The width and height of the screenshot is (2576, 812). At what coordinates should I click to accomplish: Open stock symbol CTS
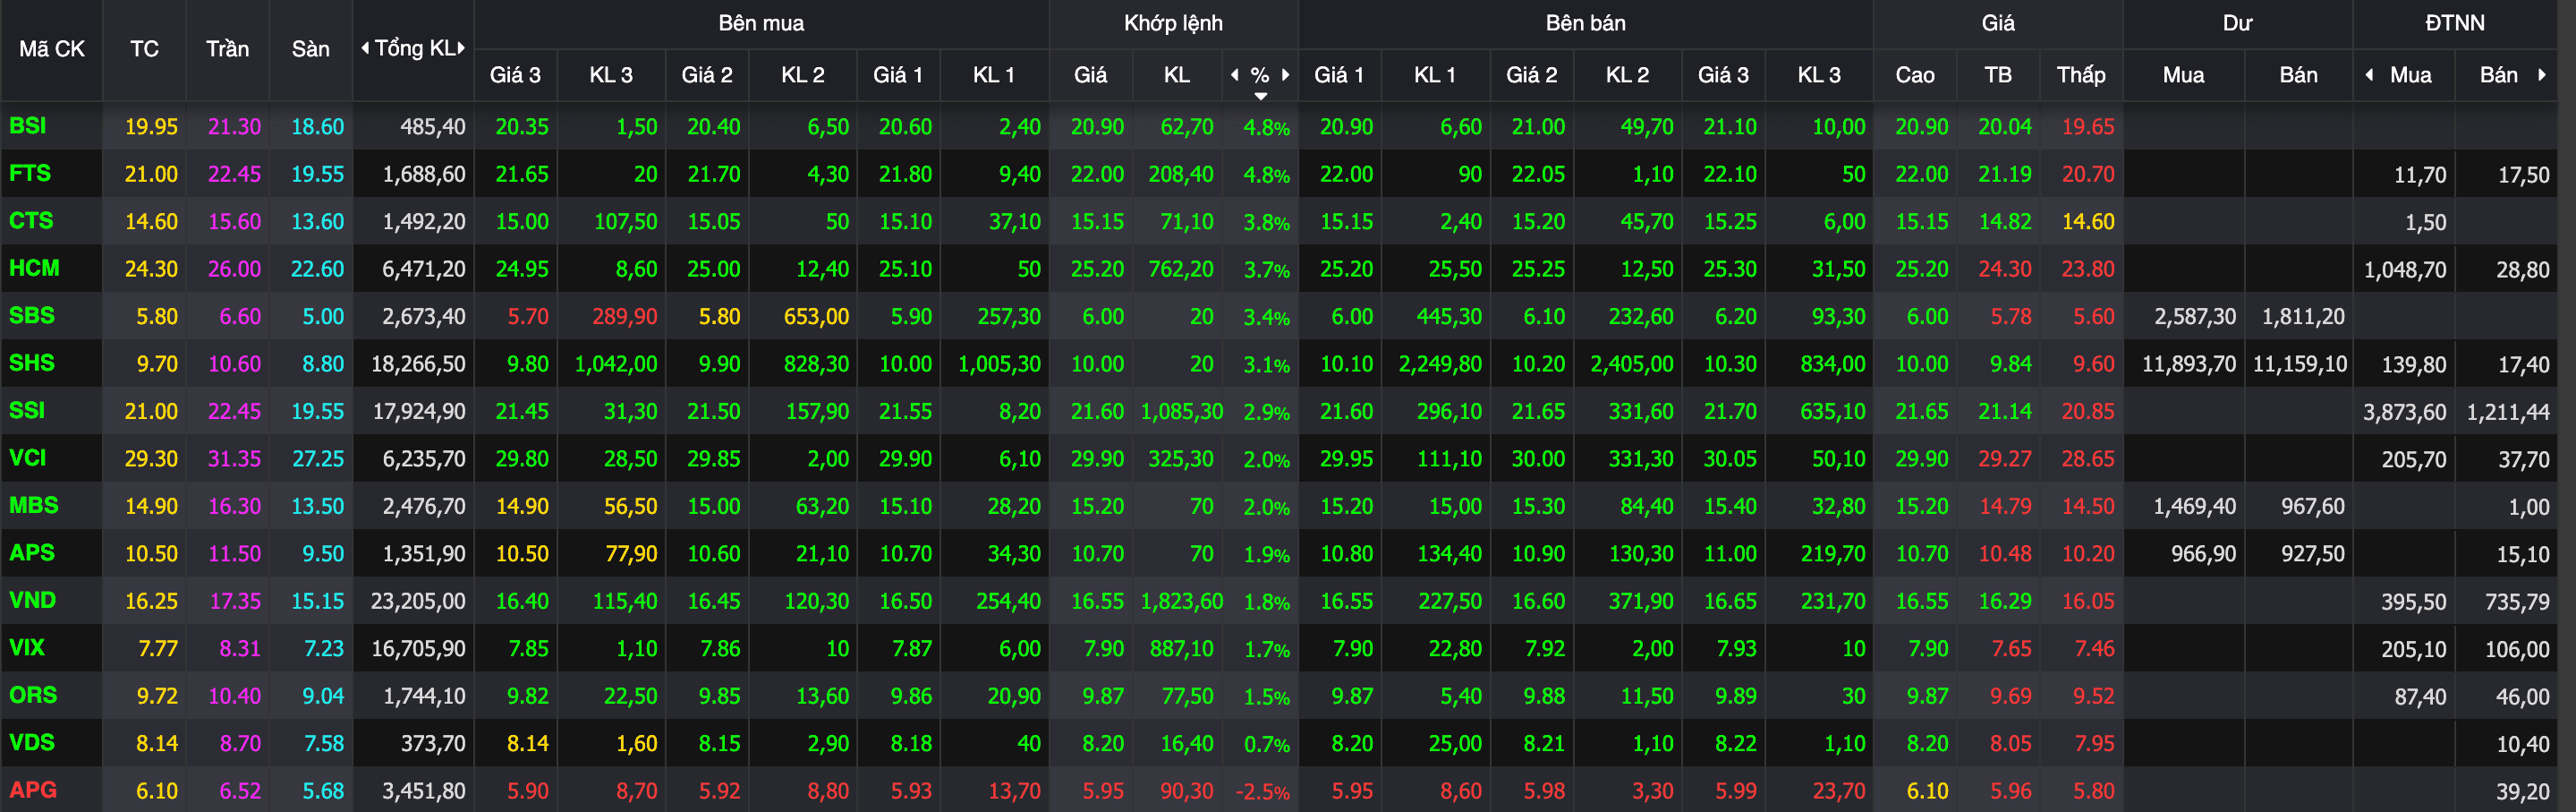[31, 221]
